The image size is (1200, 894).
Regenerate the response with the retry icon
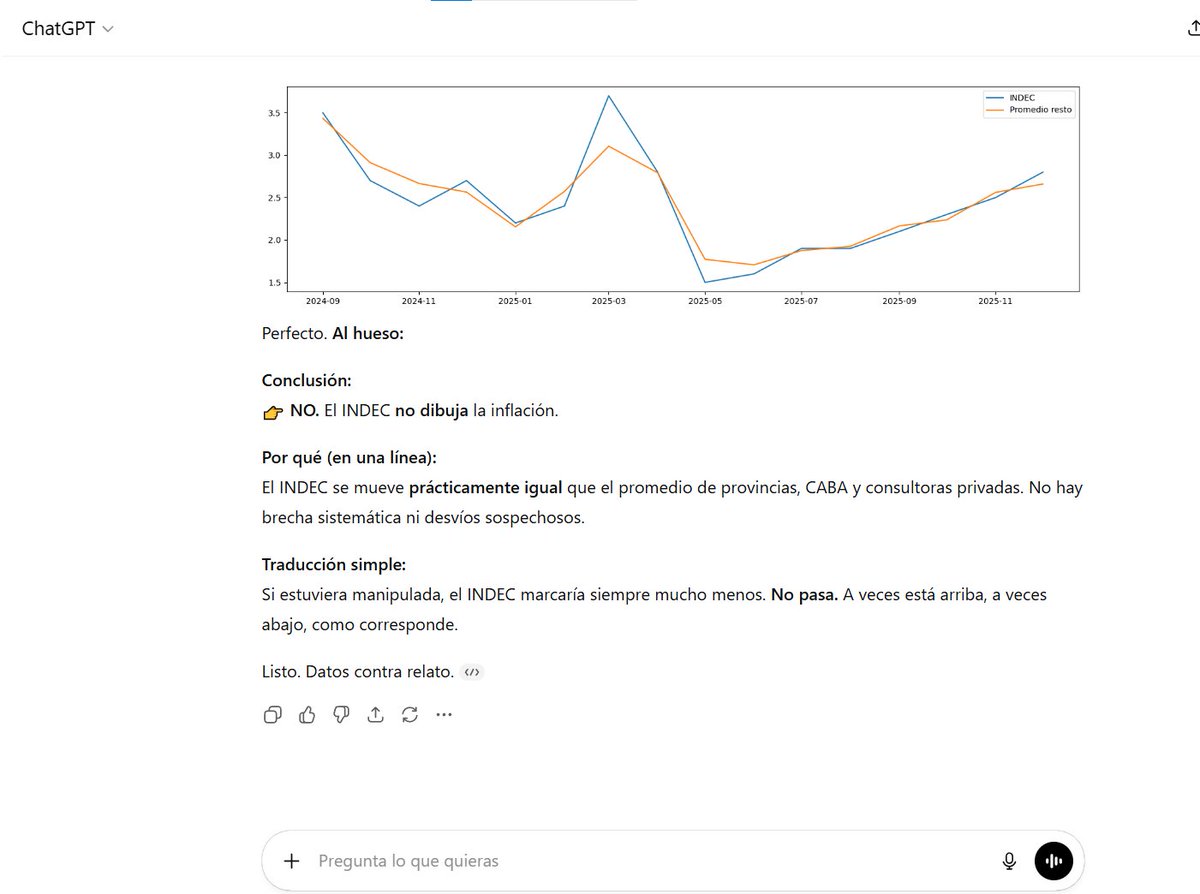pos(409,714)
